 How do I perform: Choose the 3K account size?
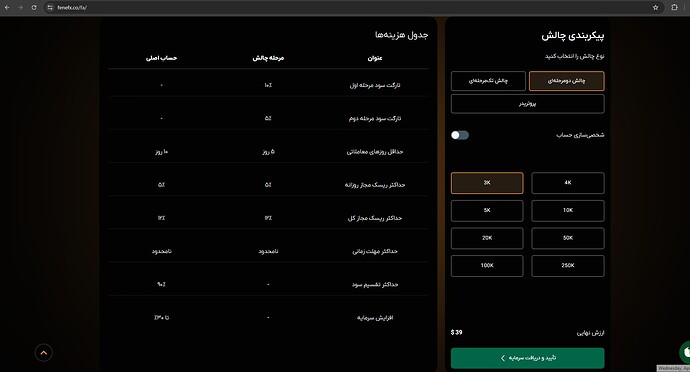click(487, 183)
